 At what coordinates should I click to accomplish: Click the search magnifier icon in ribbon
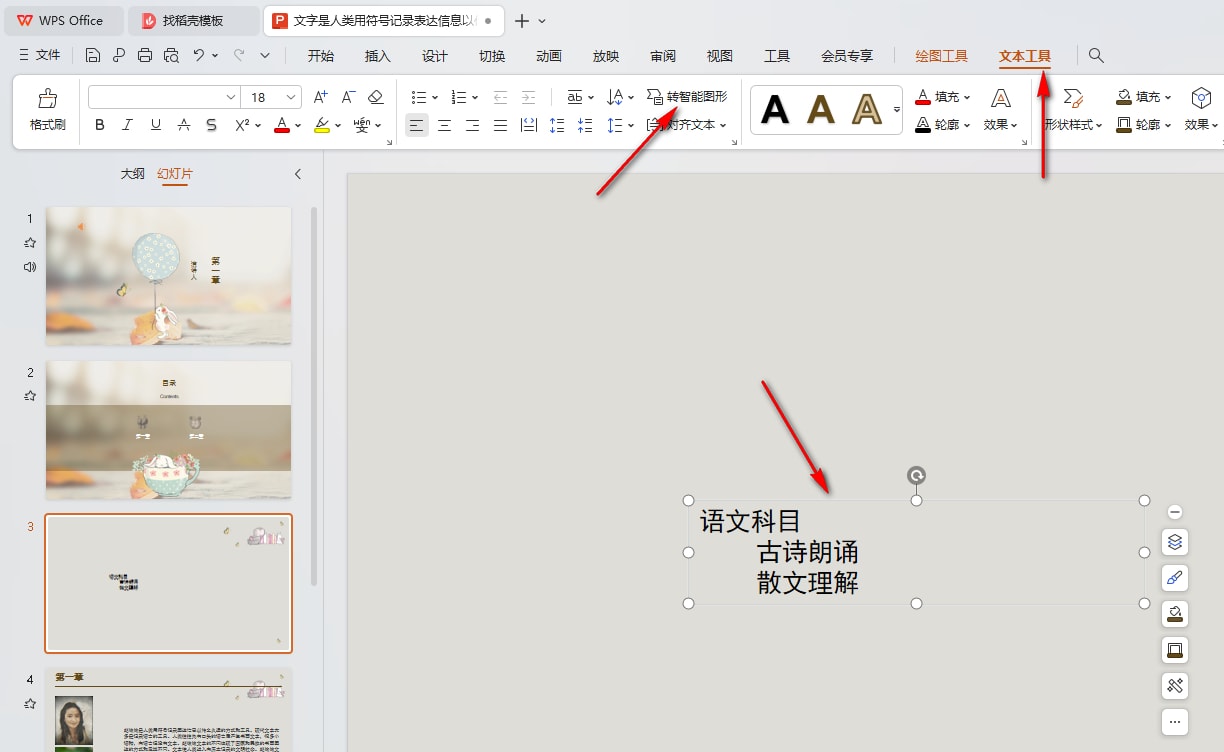(x=1096, y=56)
